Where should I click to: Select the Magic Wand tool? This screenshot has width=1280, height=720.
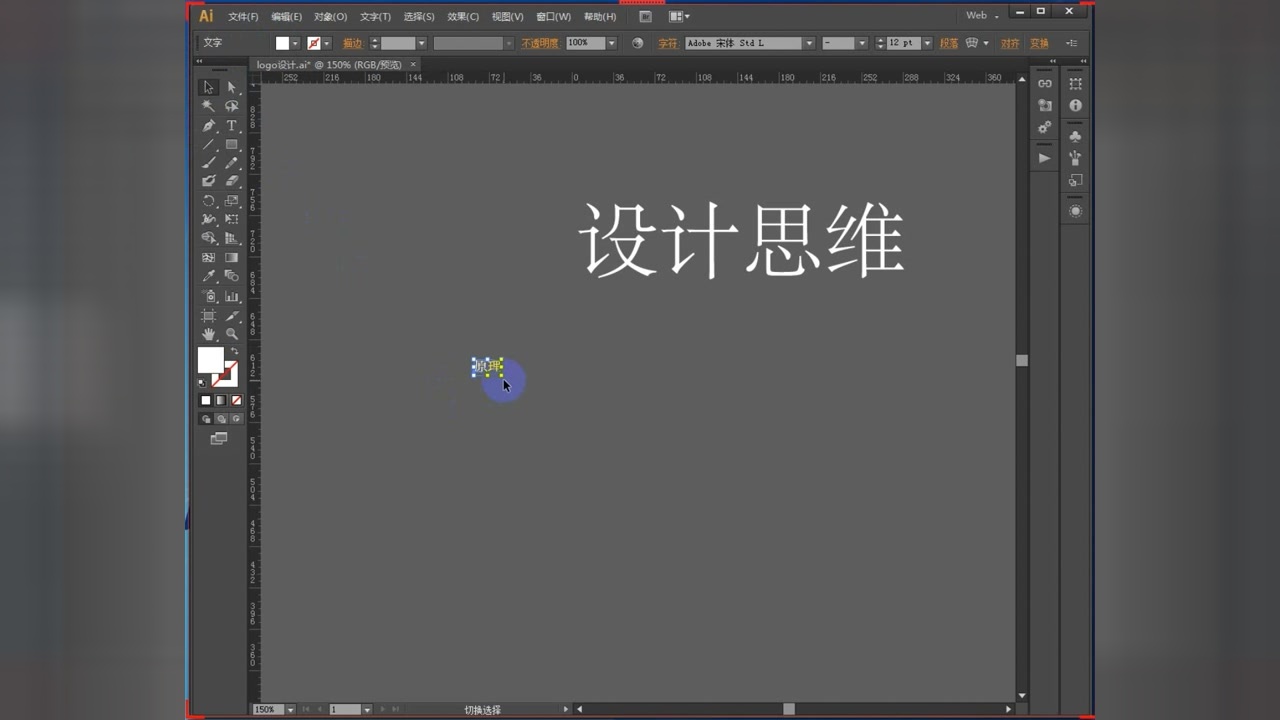click(x=209, y=106)
